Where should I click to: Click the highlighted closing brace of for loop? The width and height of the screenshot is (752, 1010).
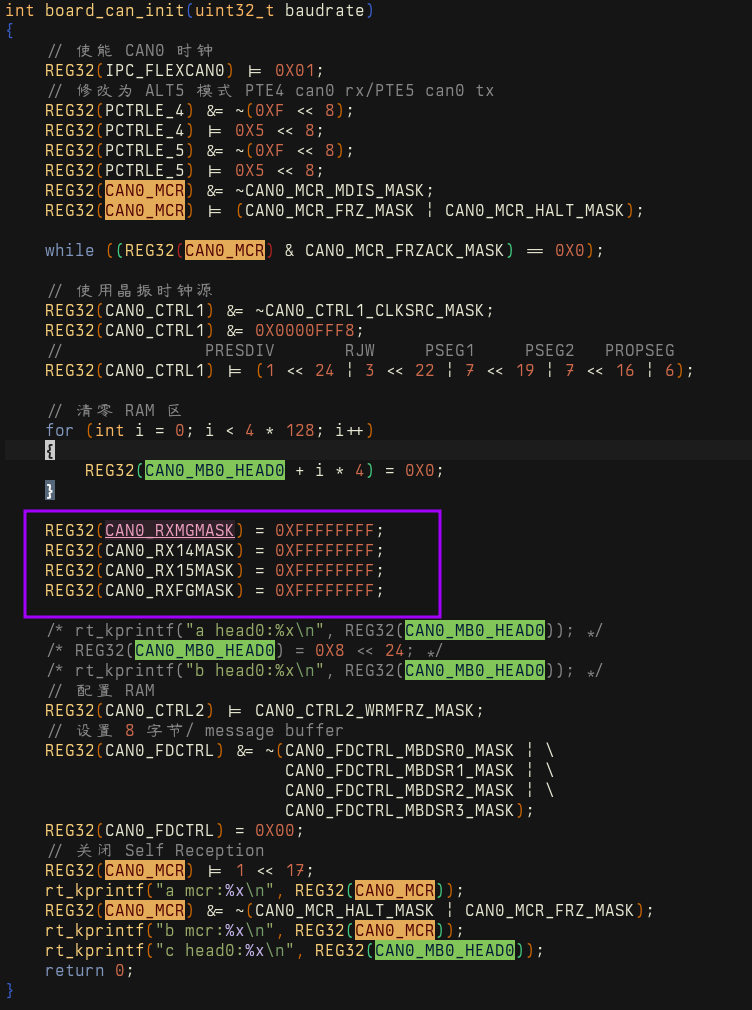(50, 490)
